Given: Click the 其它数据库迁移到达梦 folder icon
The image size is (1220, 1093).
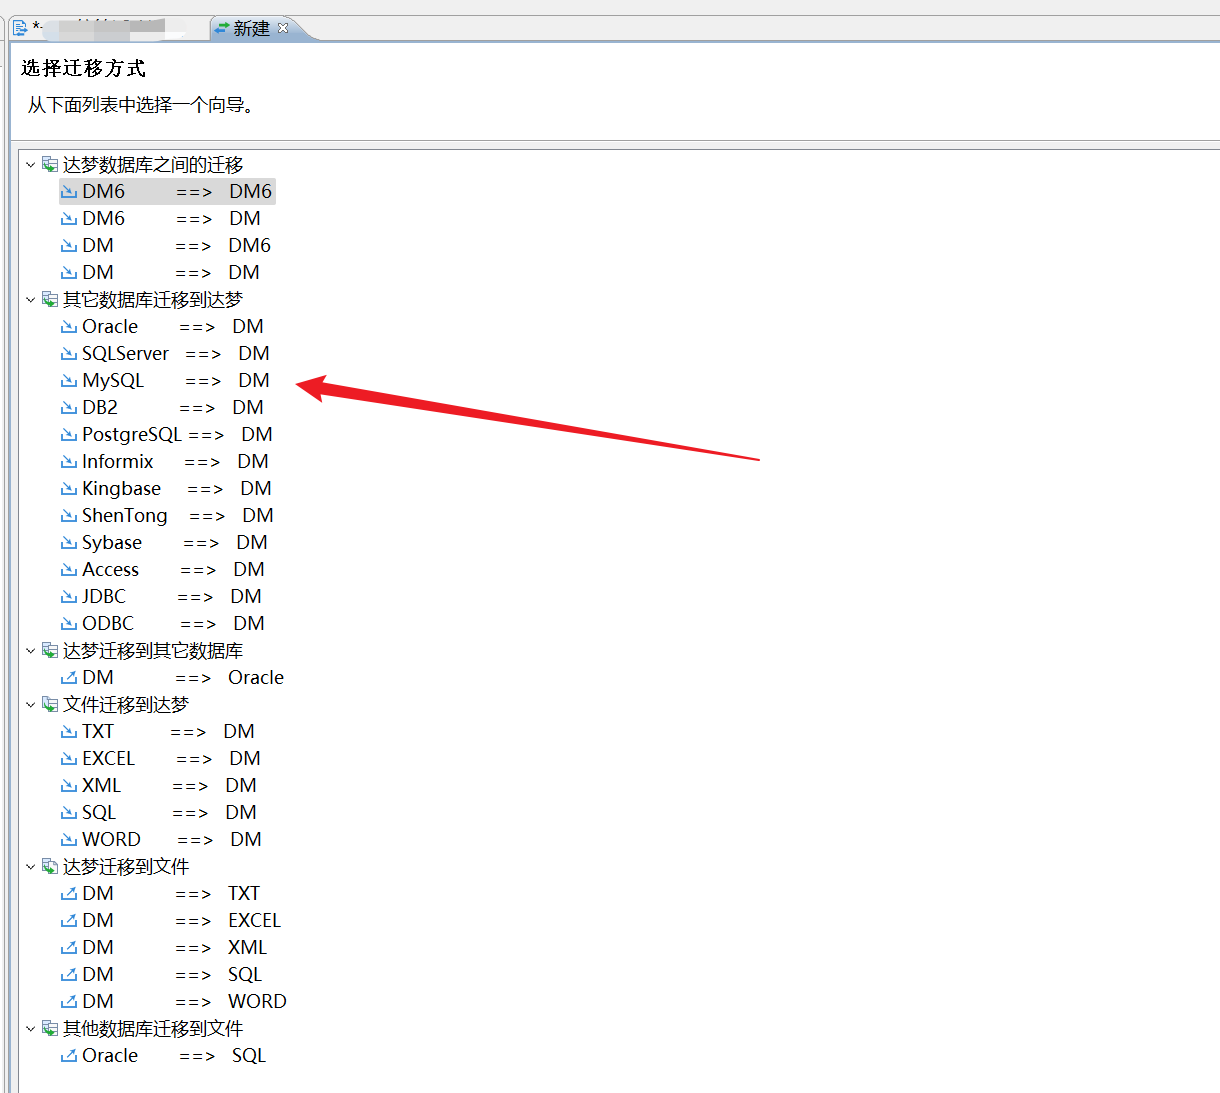Looking at the screenshot, I should click(x=50, y=299).
